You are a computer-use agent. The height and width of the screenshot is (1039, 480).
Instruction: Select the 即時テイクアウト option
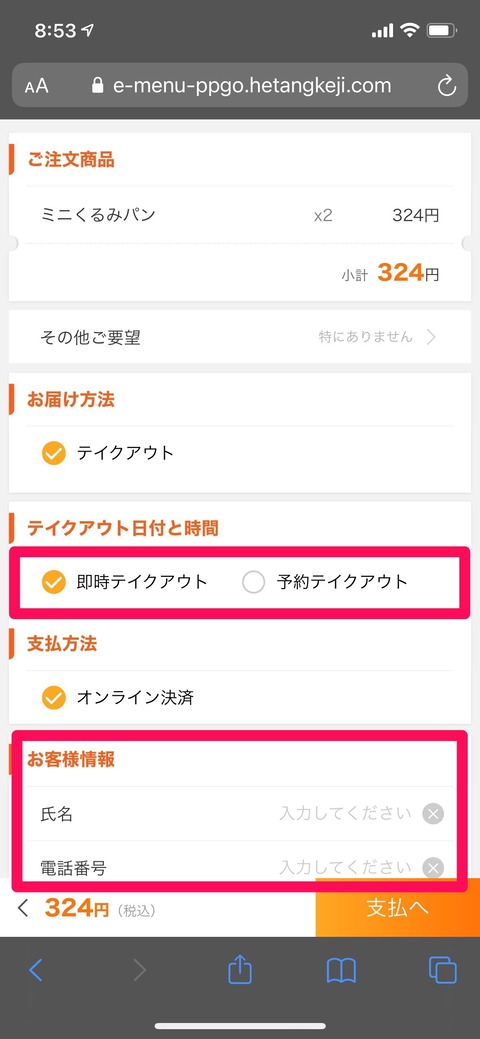[125, 582]
